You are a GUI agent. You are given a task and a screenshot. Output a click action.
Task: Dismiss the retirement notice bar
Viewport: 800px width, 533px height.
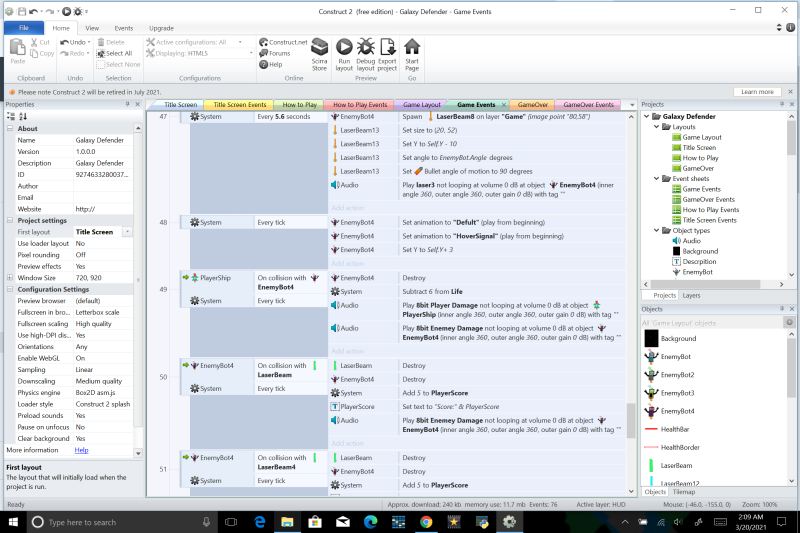790,92
